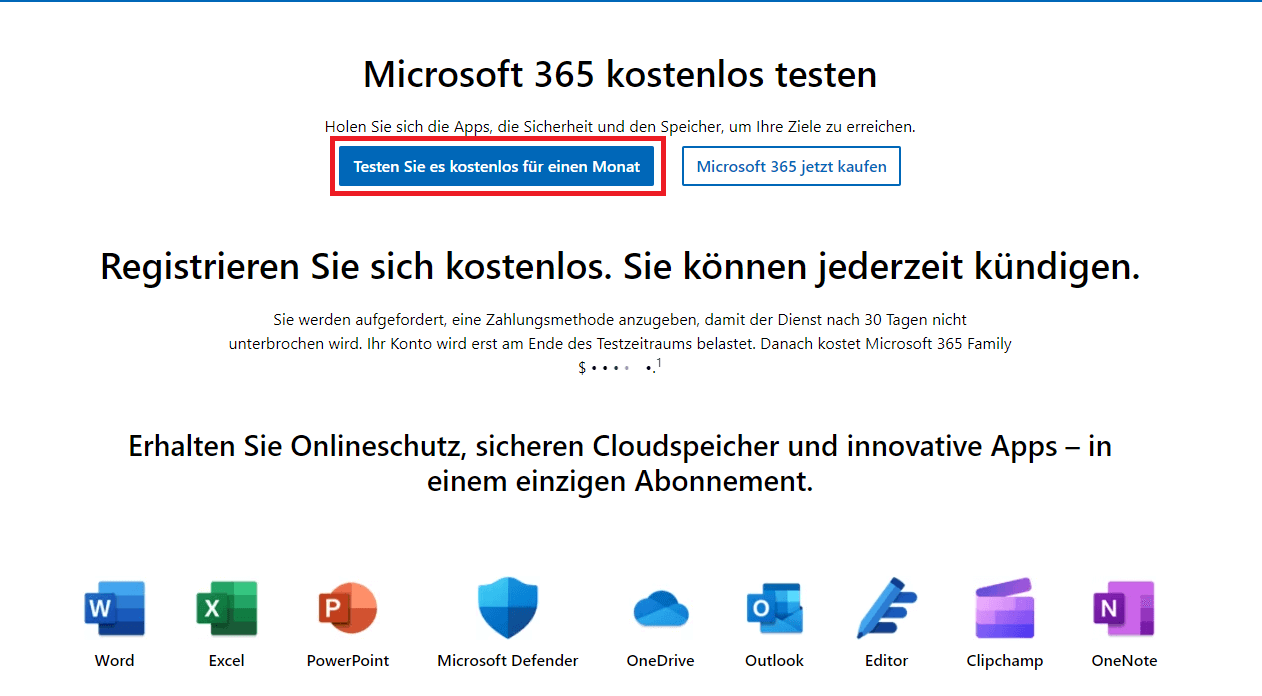
Task: Click heading 'Registrieren Sie sich kostenlos'
Action: coord(620,268)
